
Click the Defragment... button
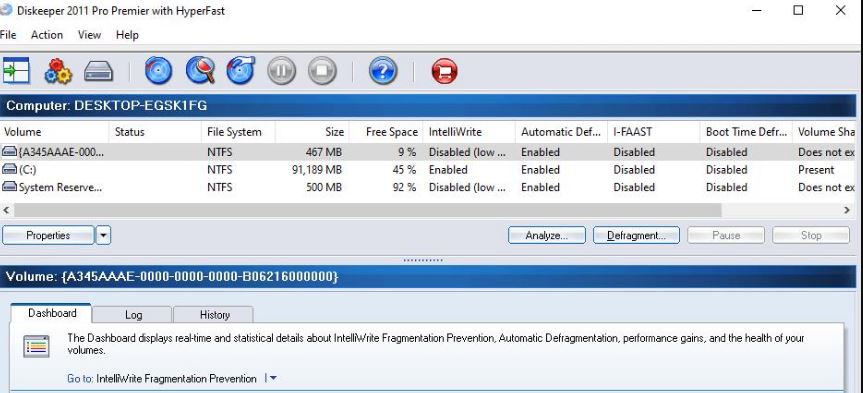tap(636, 236)
